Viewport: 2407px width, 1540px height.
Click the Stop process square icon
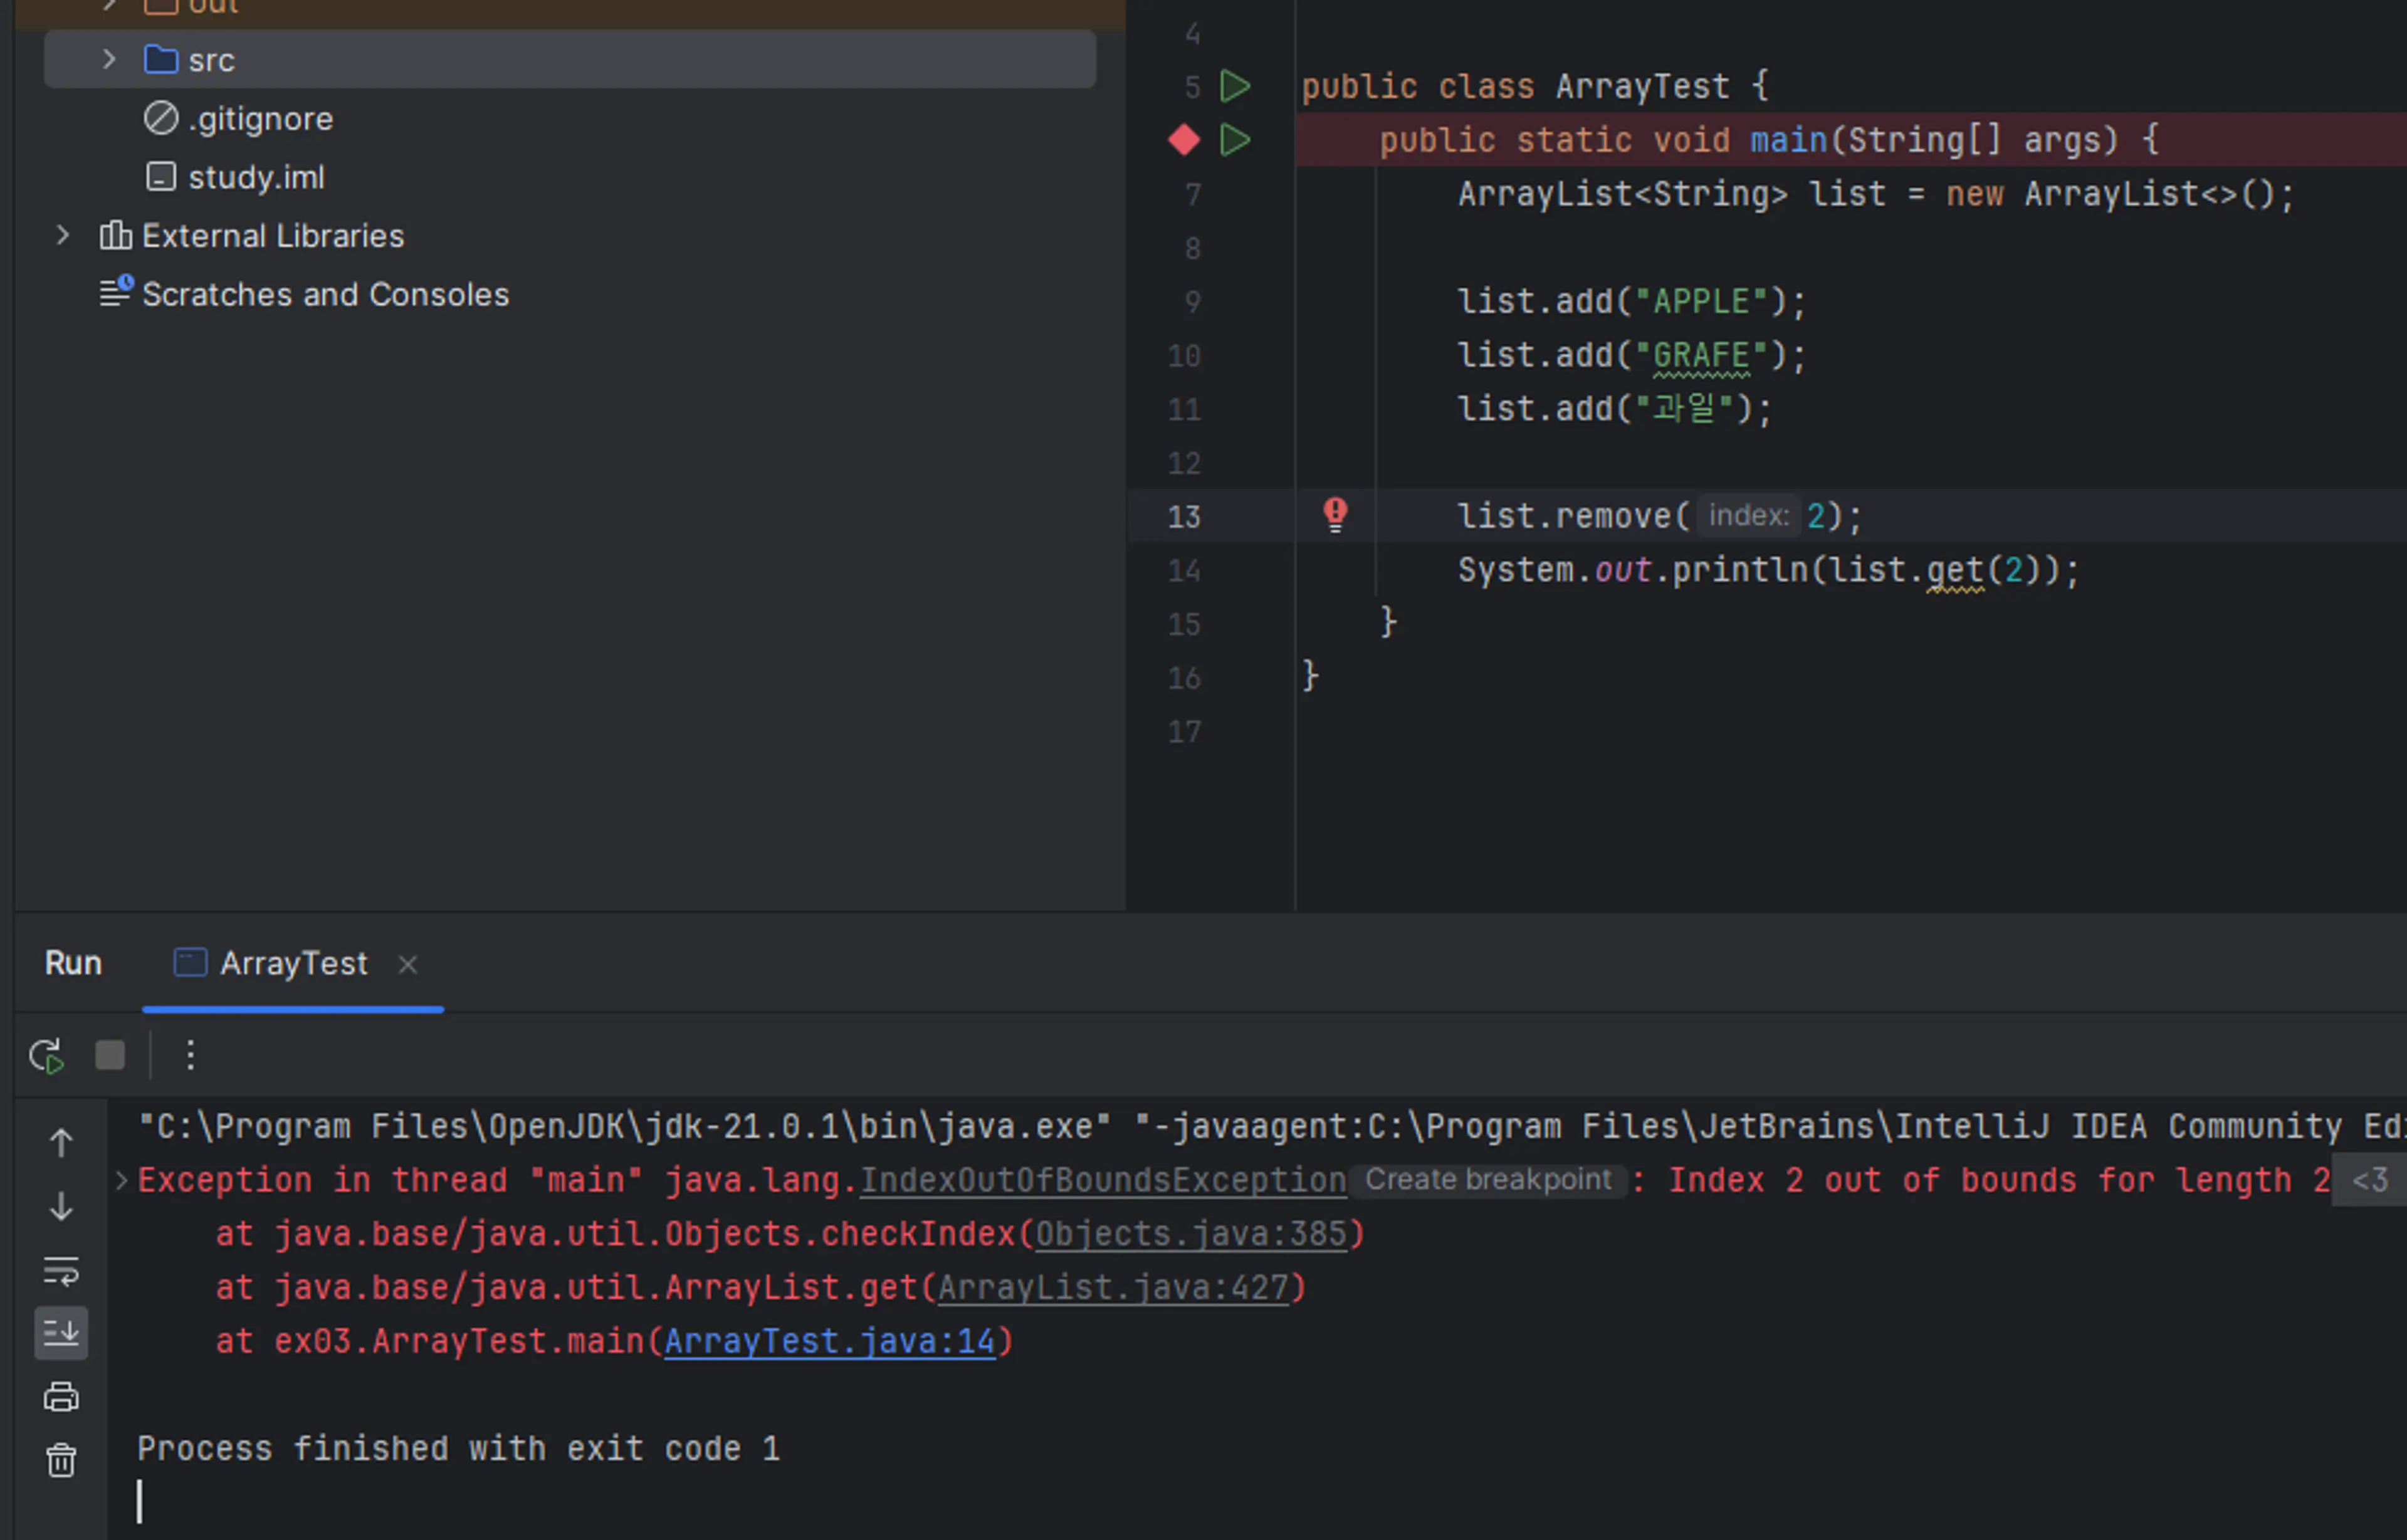point(110,1055)
